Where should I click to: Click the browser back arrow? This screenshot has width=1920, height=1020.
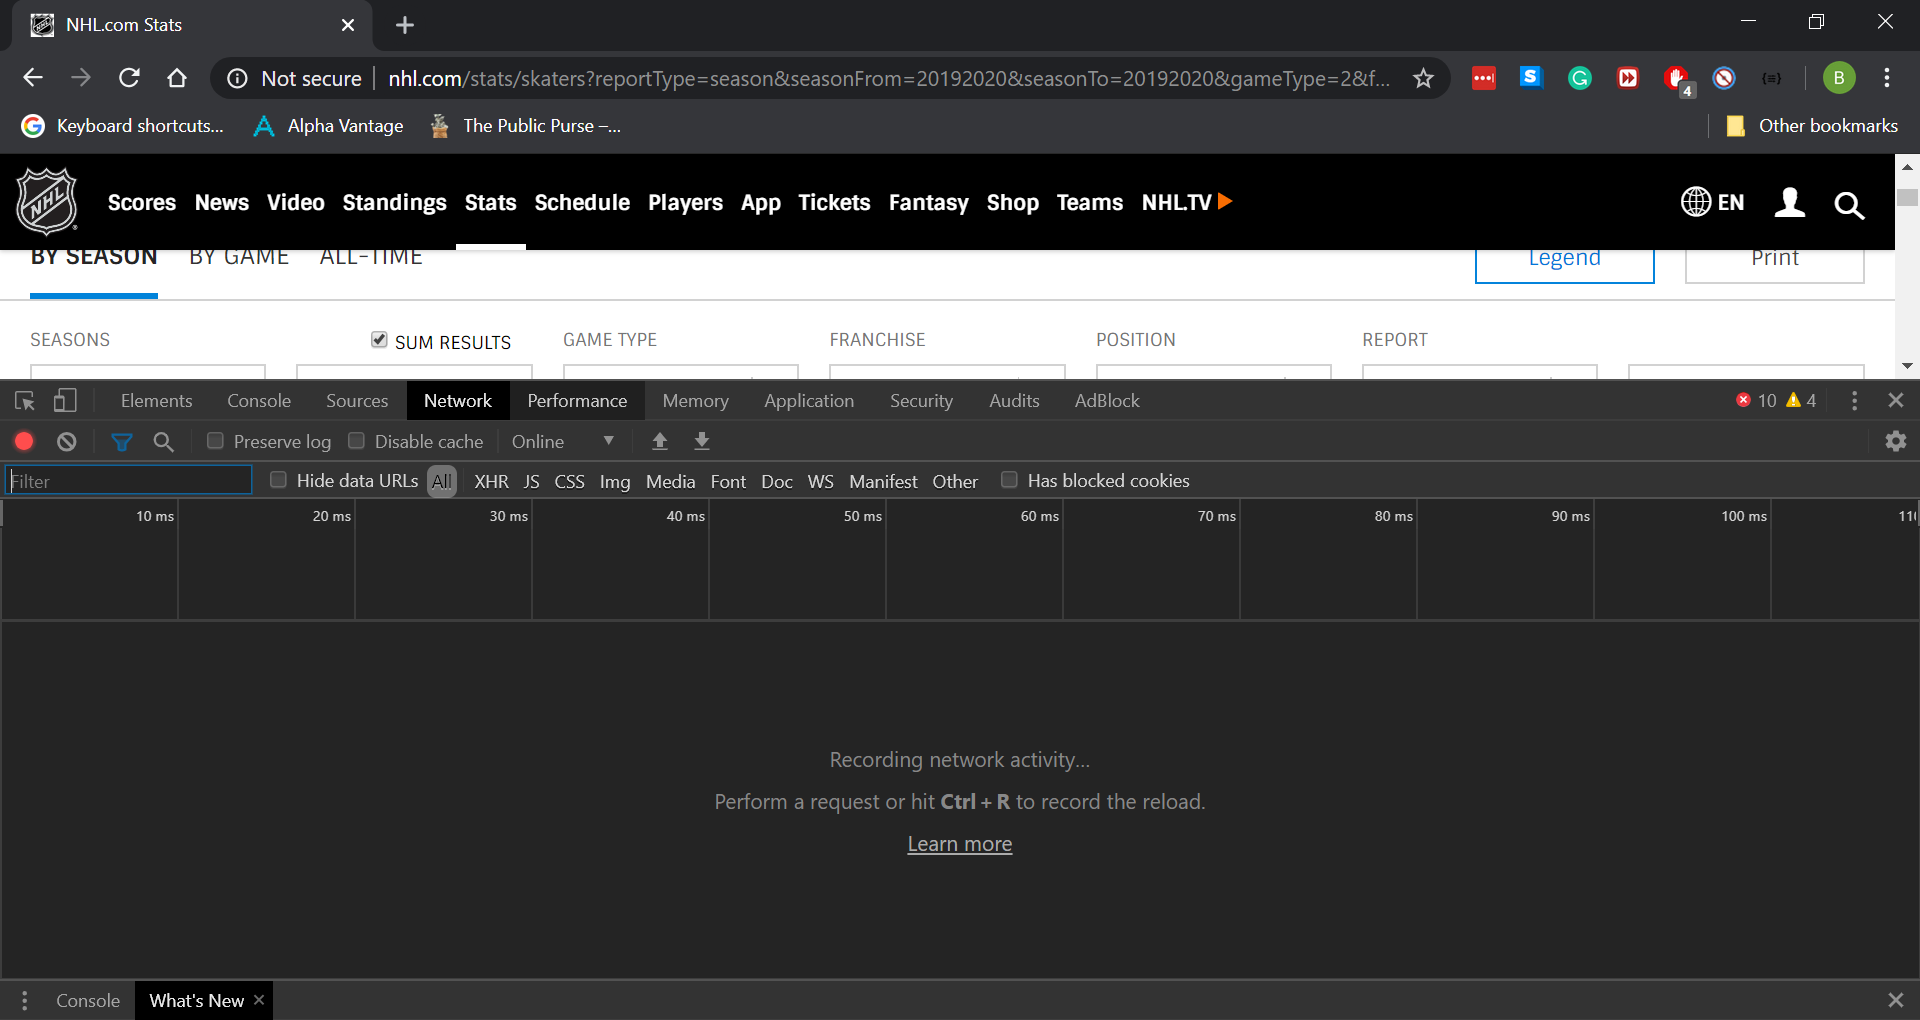coord(33,78)
